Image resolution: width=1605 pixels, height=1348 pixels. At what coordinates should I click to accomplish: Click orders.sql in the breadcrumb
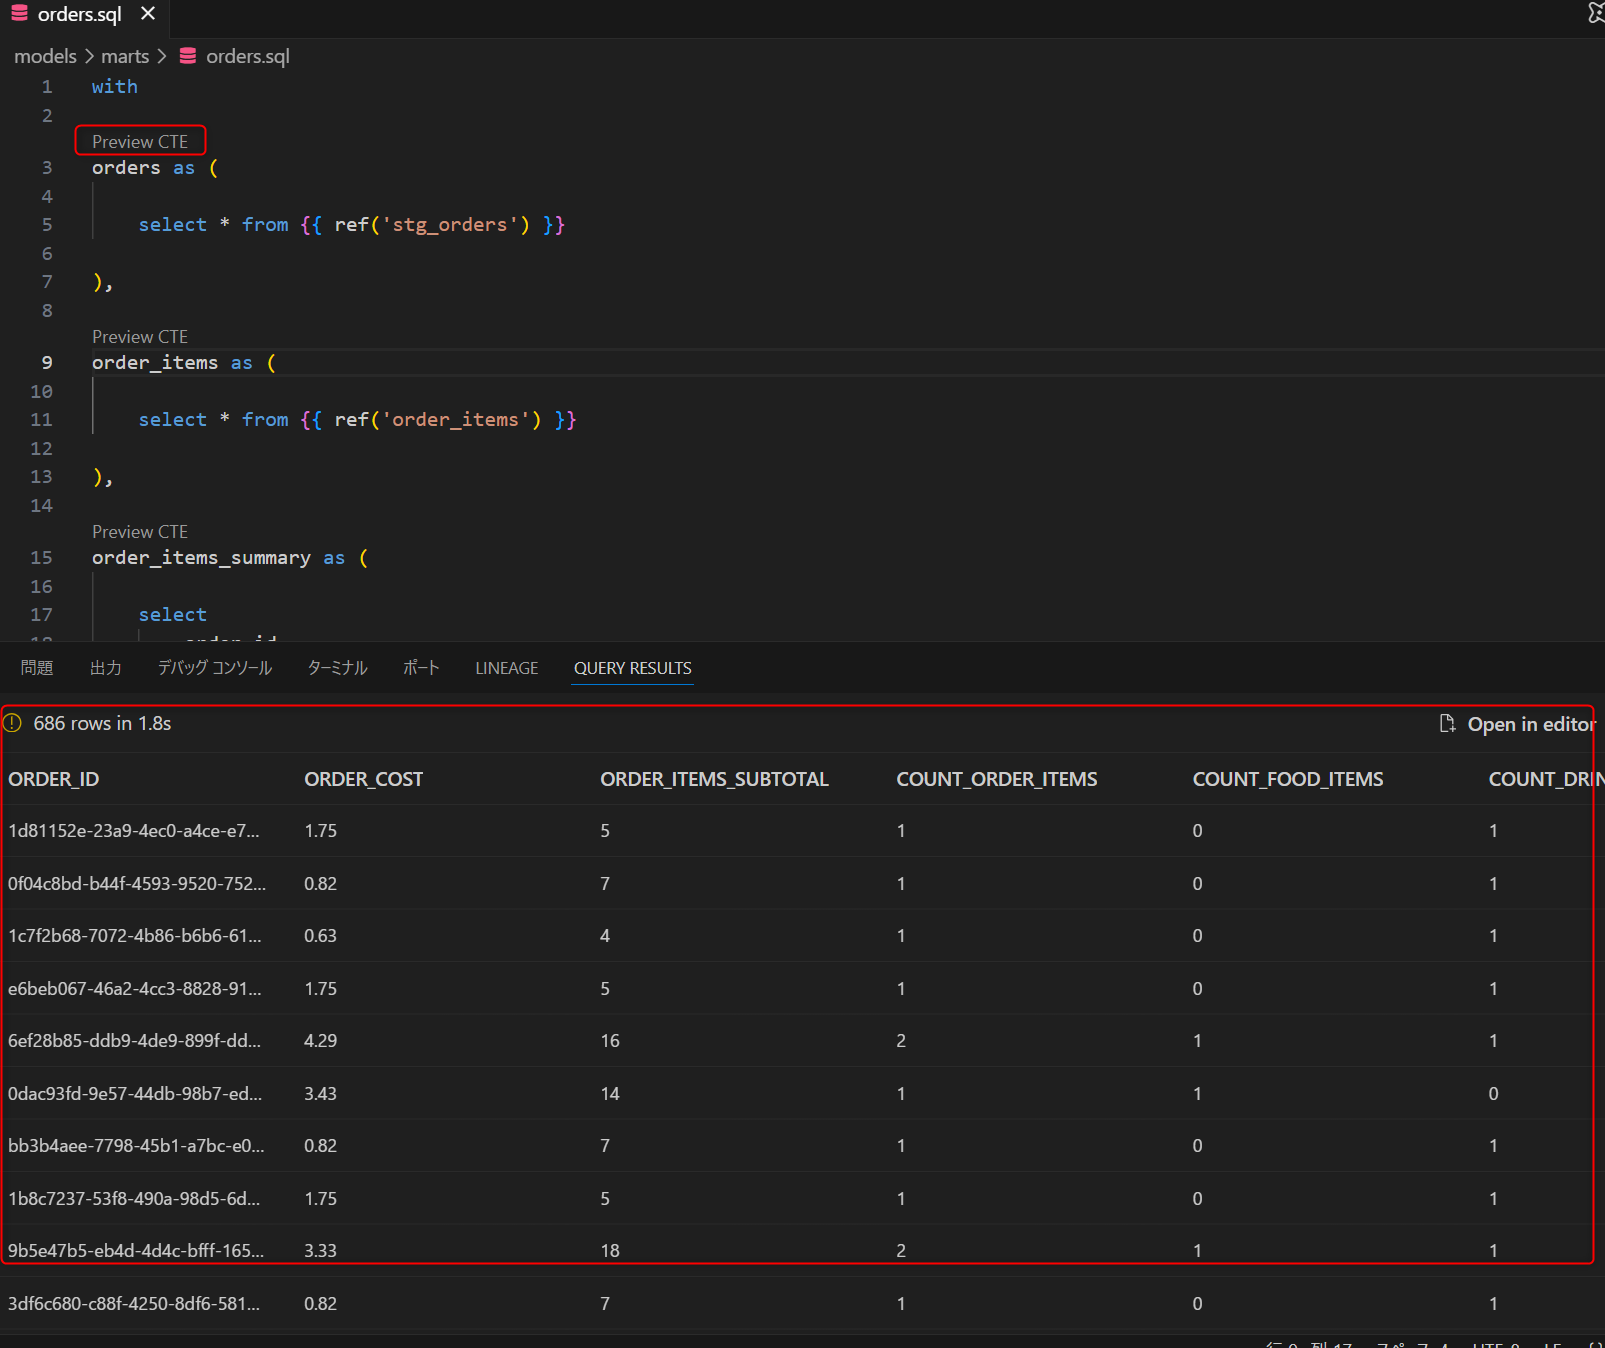coord(247,56)
